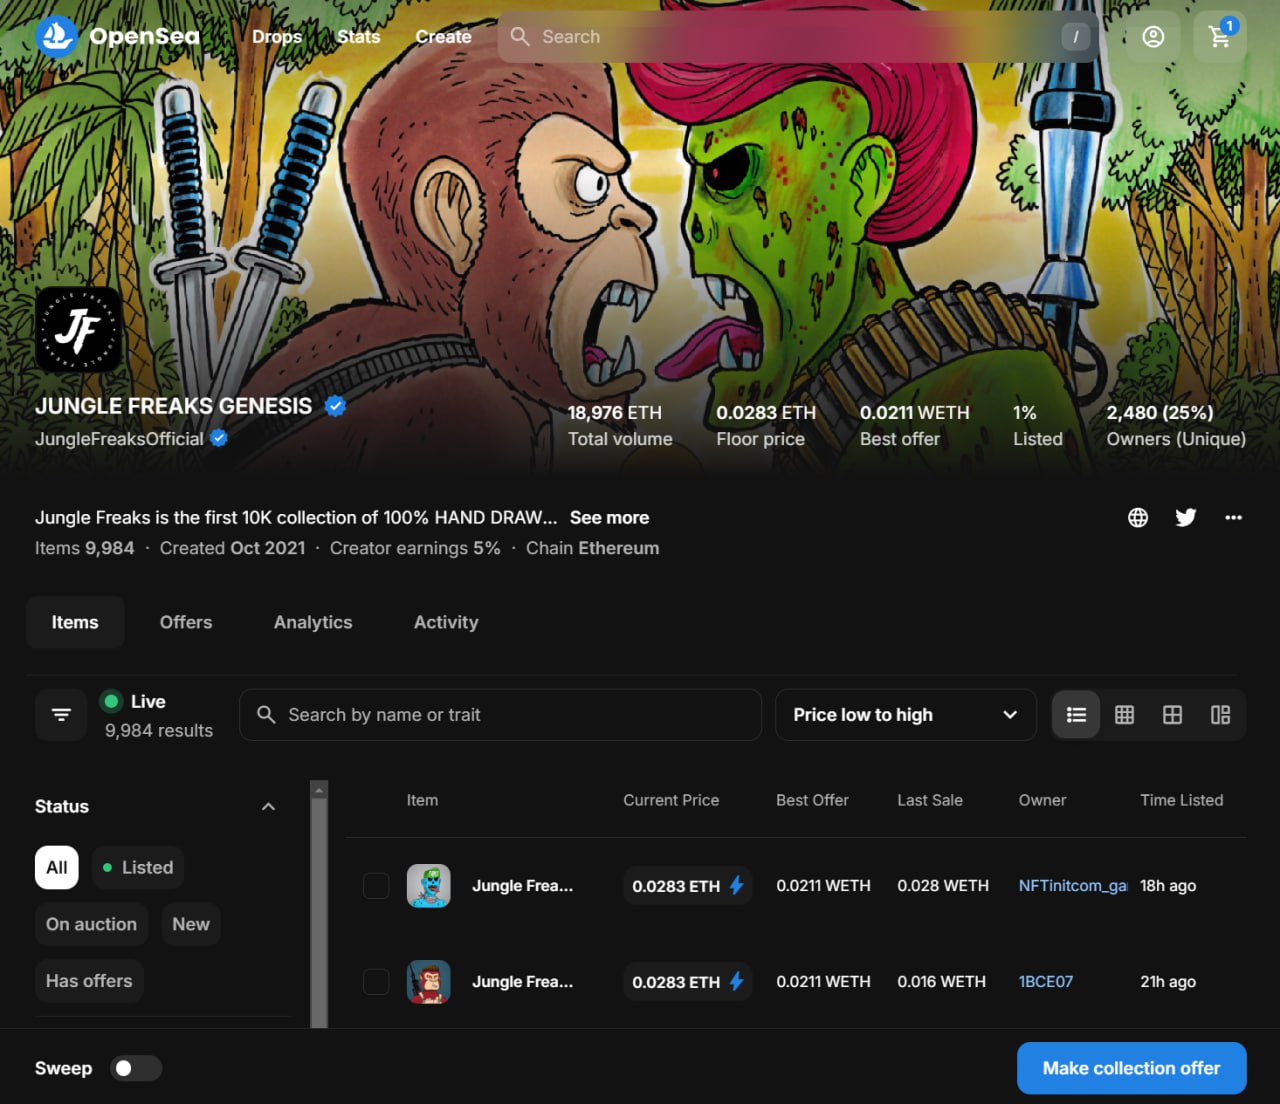Open the three-dot more options menu

[1234, 517]
